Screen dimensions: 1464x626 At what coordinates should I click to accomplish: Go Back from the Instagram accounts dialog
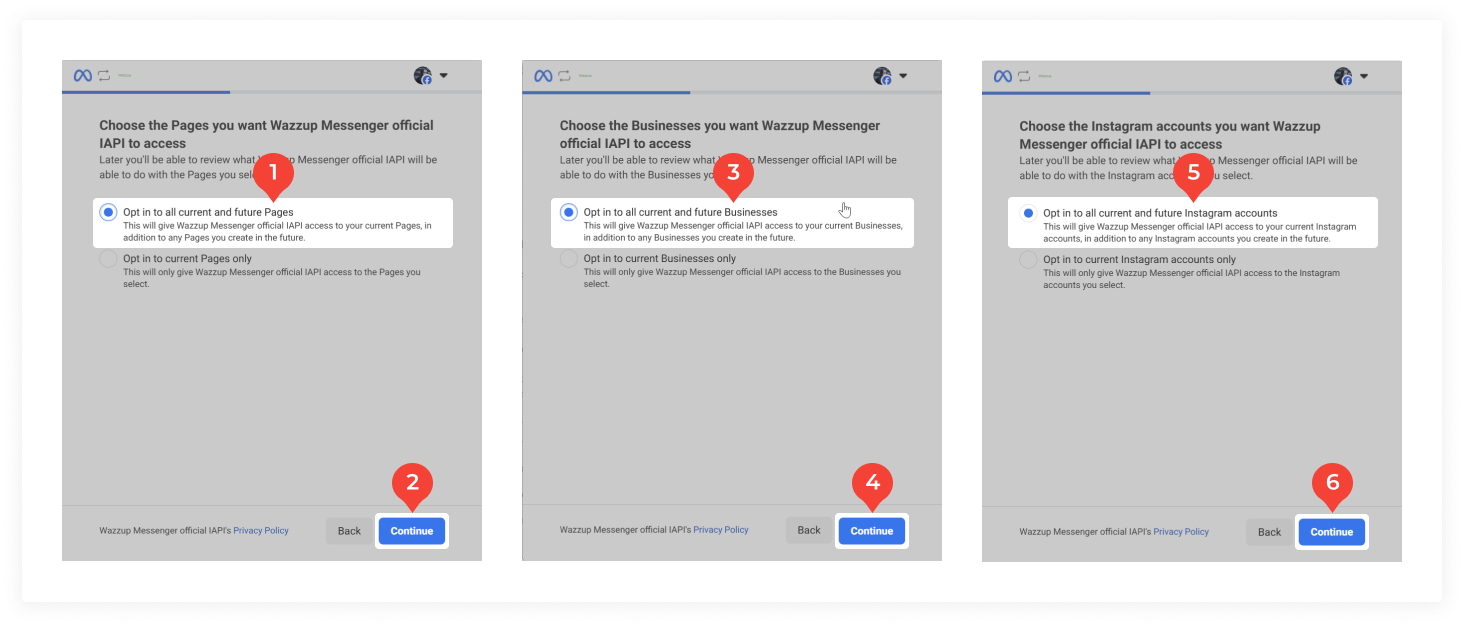pos(1269,531)
